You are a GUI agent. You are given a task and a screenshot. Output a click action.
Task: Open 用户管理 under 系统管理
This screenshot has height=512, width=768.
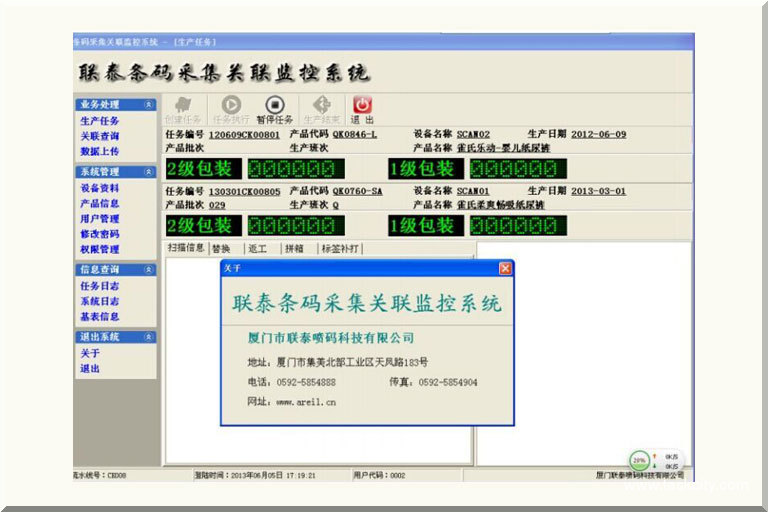99,219
